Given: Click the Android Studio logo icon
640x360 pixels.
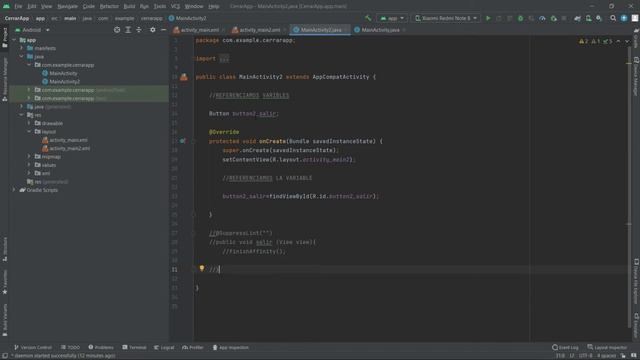Looking at the screenshot, I should [6, 6].
